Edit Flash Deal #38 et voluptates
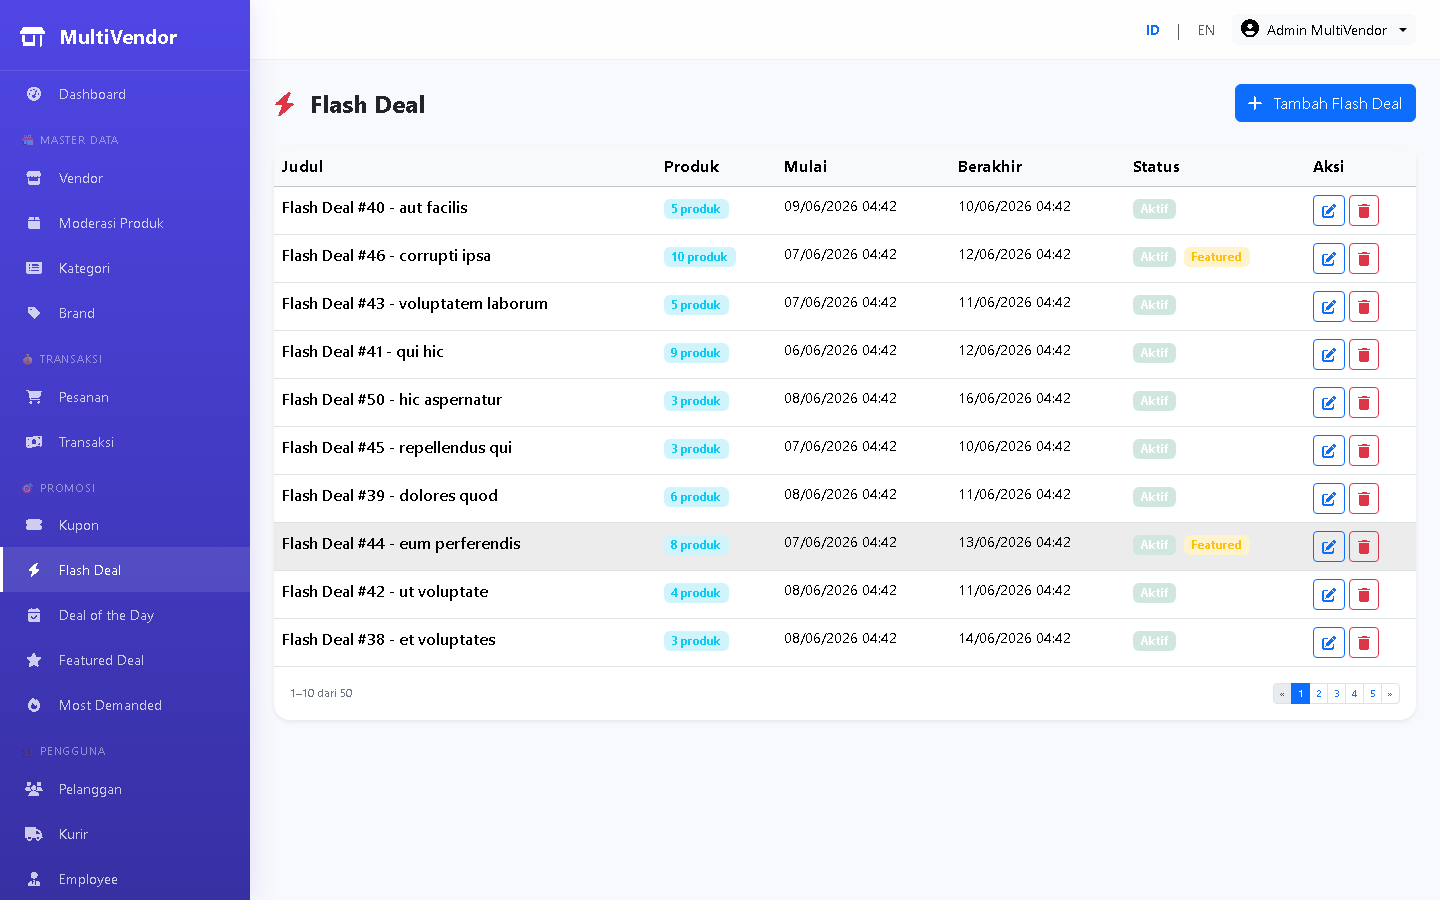The image size is (1440, 900). tap(1328, 643)
